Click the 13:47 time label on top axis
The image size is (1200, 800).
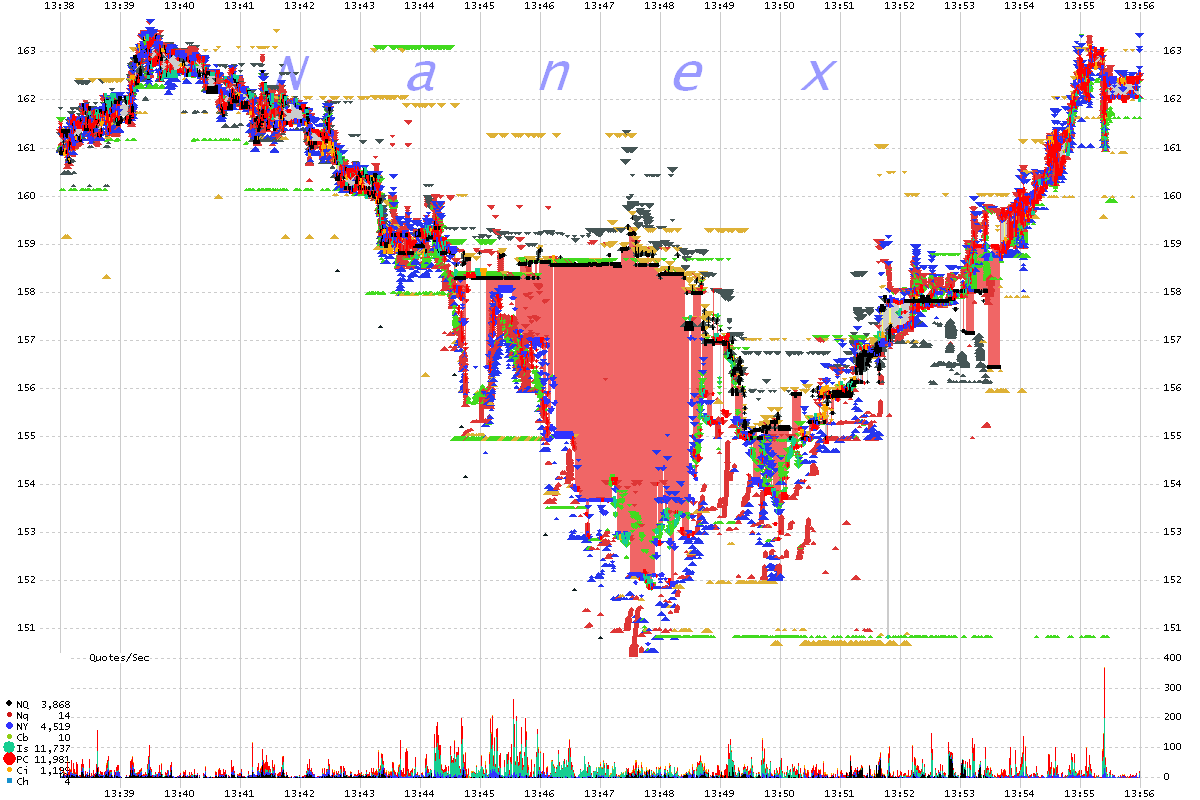[599, 6]
